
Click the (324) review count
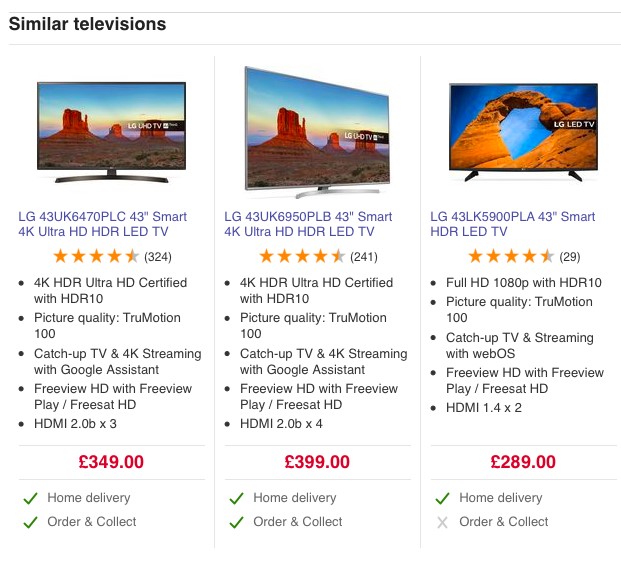pos(158,257)
